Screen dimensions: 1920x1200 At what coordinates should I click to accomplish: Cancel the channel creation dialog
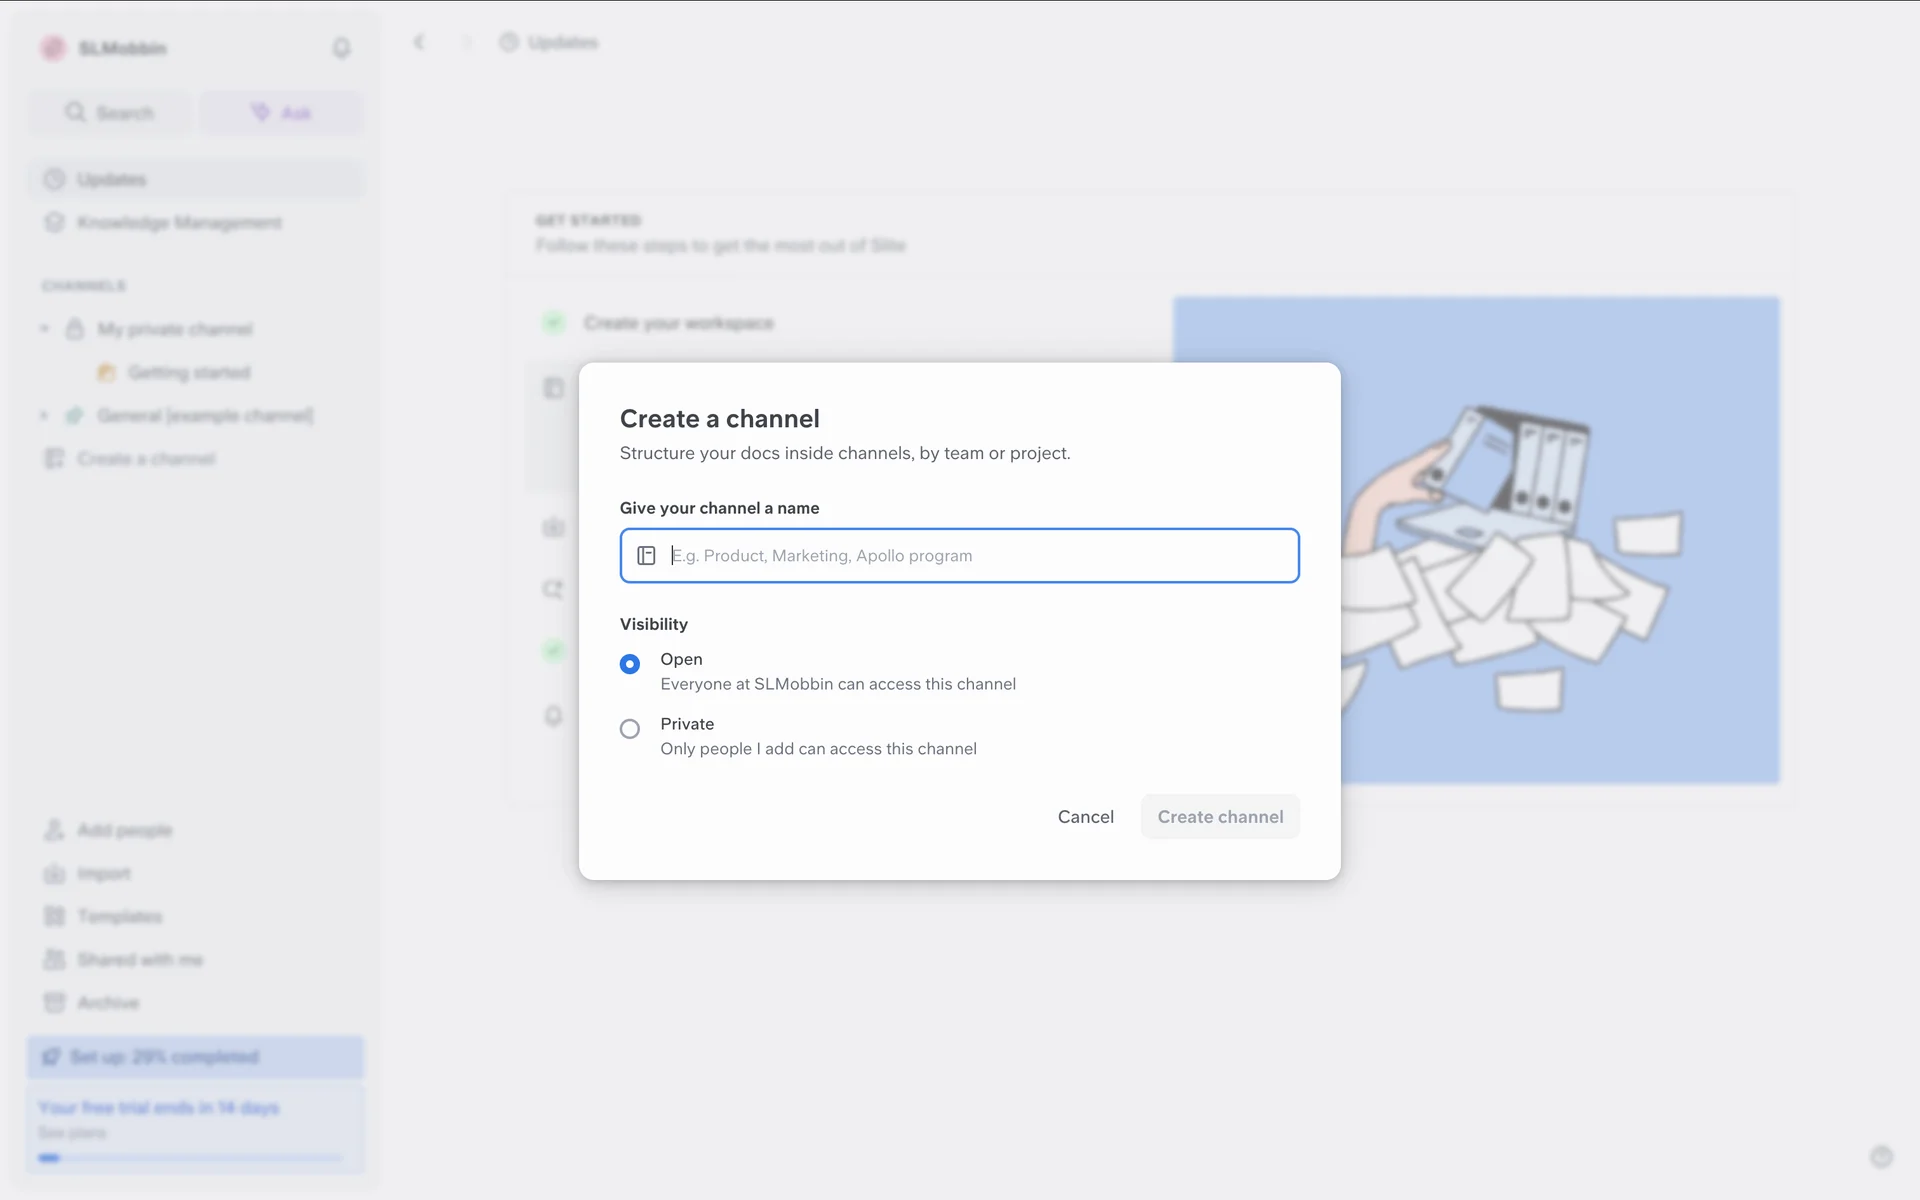[x=1085, y=817]
